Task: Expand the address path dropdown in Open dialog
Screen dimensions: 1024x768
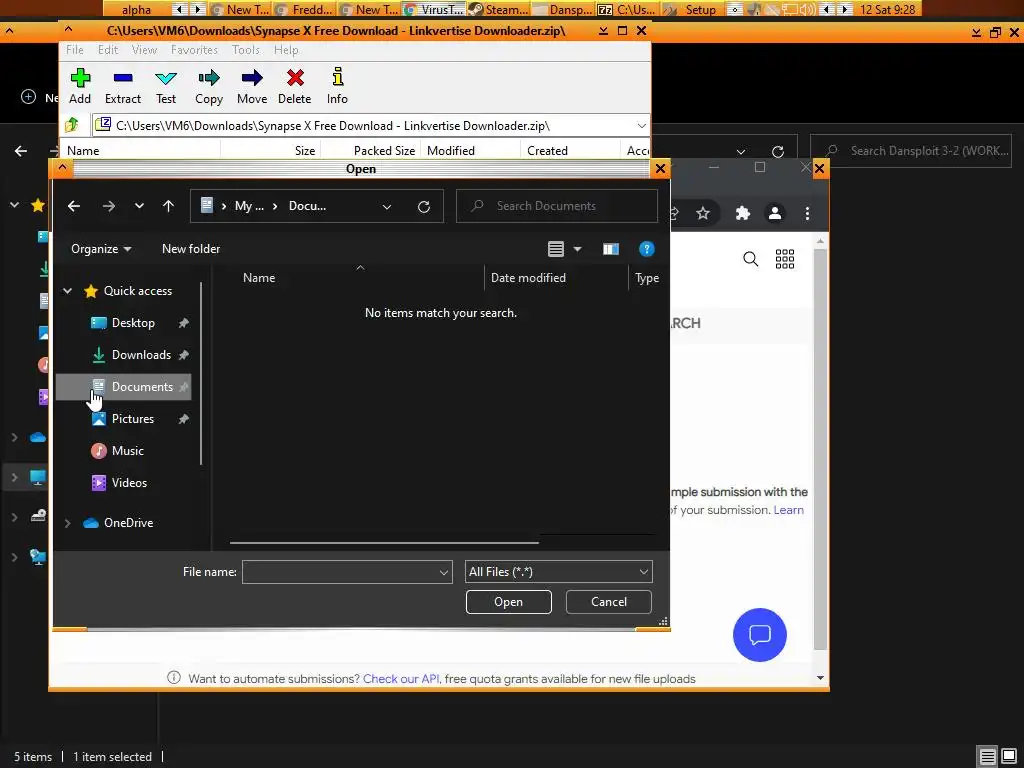Action: [x=387, y=206]
